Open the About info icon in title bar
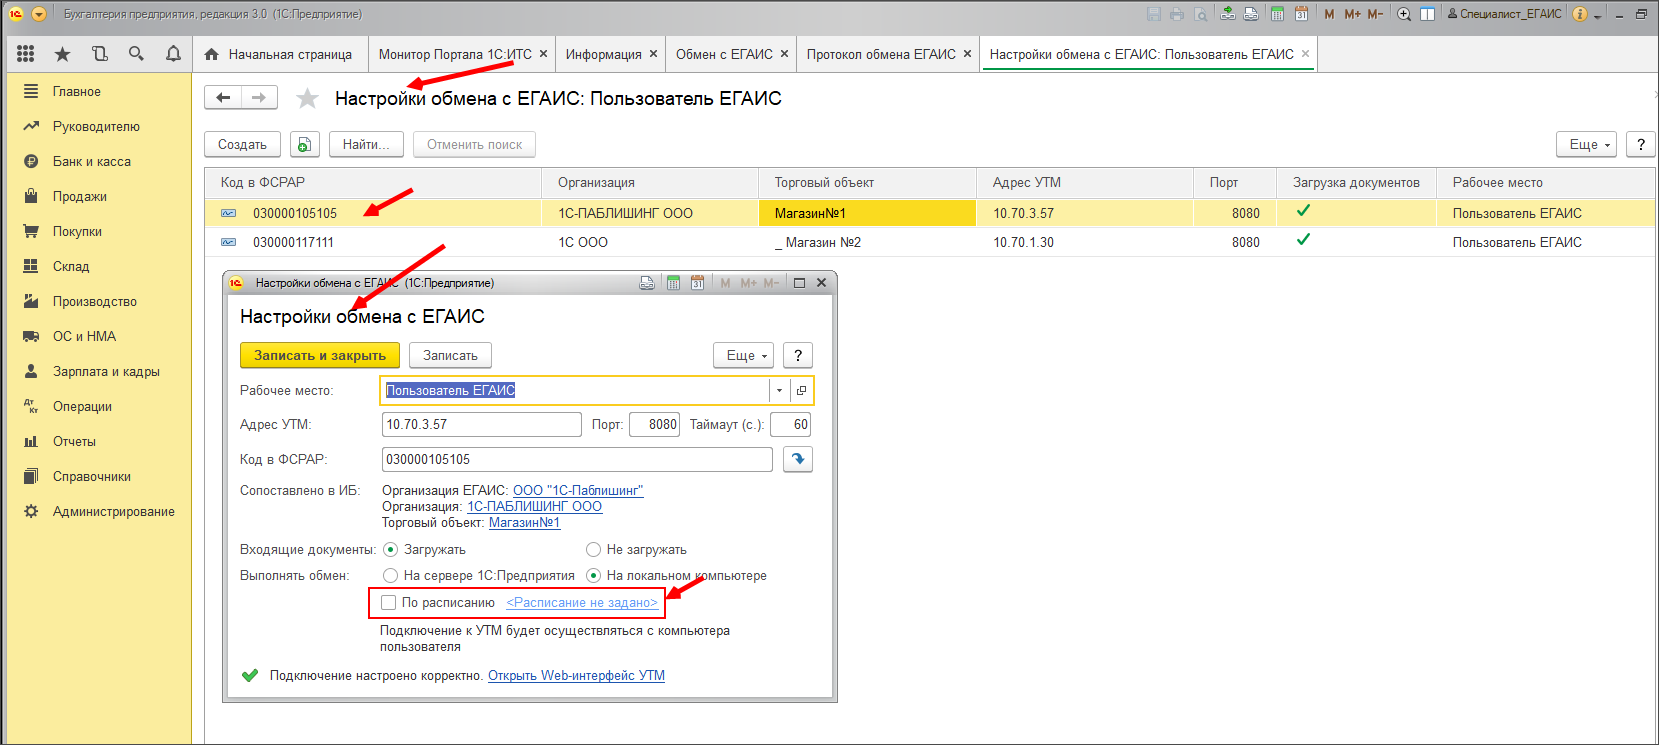The width and height of the screenshot is (1659, 745). 1580,14
